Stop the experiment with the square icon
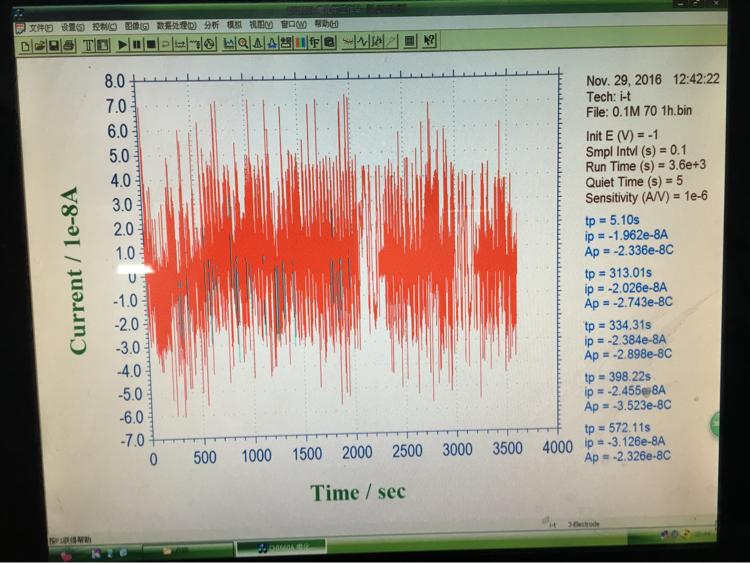Screen dimensions: 750x563 tap(151, 45)
